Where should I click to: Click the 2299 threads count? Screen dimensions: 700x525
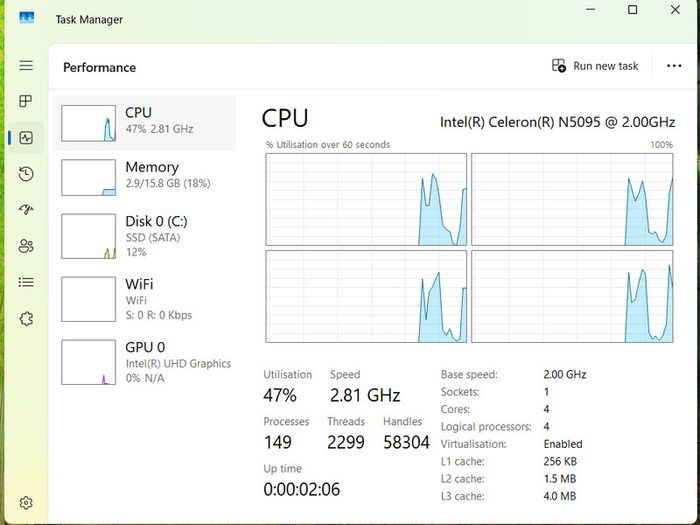click(x=346, y=442)
